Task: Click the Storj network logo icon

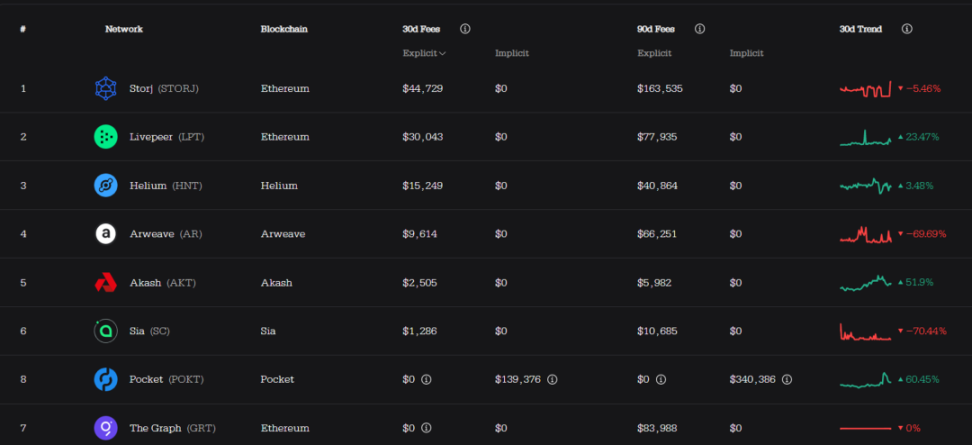Action: tap(106, 89)
